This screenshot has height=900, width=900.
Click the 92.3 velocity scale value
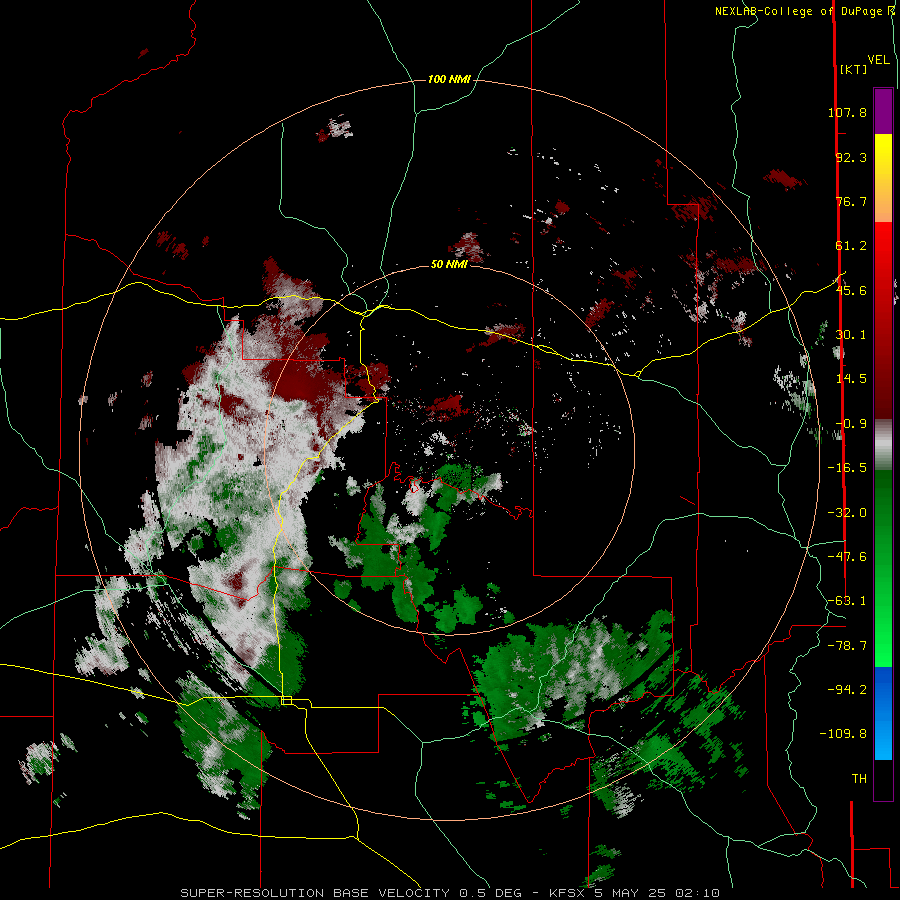point(851,157)
